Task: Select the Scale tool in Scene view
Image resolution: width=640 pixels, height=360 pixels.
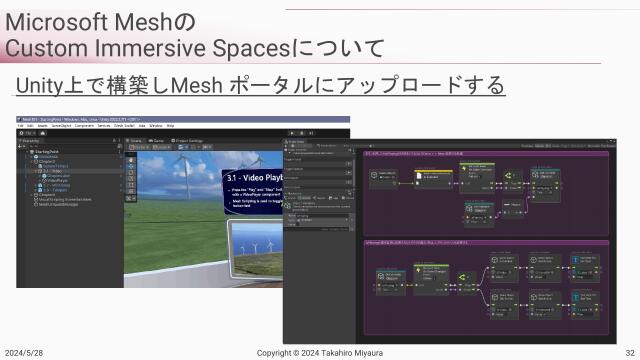Action: (131, 178)
